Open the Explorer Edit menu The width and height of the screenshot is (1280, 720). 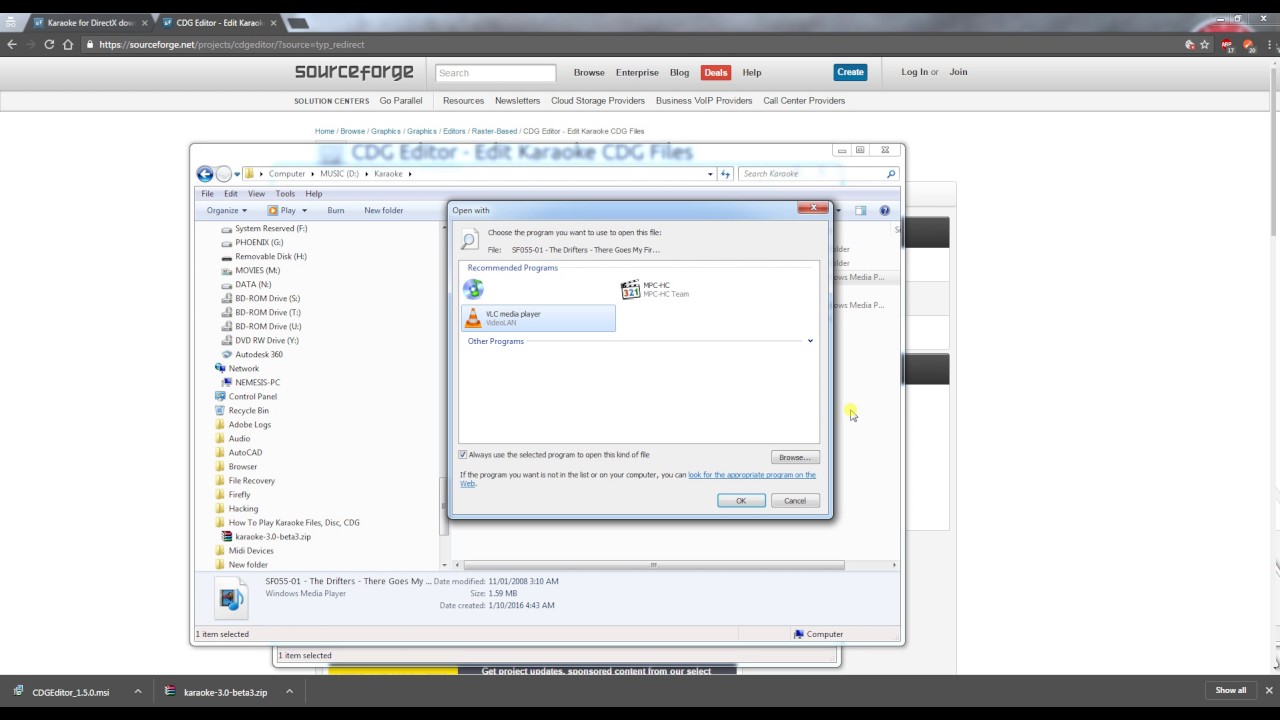click(x=231, y=194)
